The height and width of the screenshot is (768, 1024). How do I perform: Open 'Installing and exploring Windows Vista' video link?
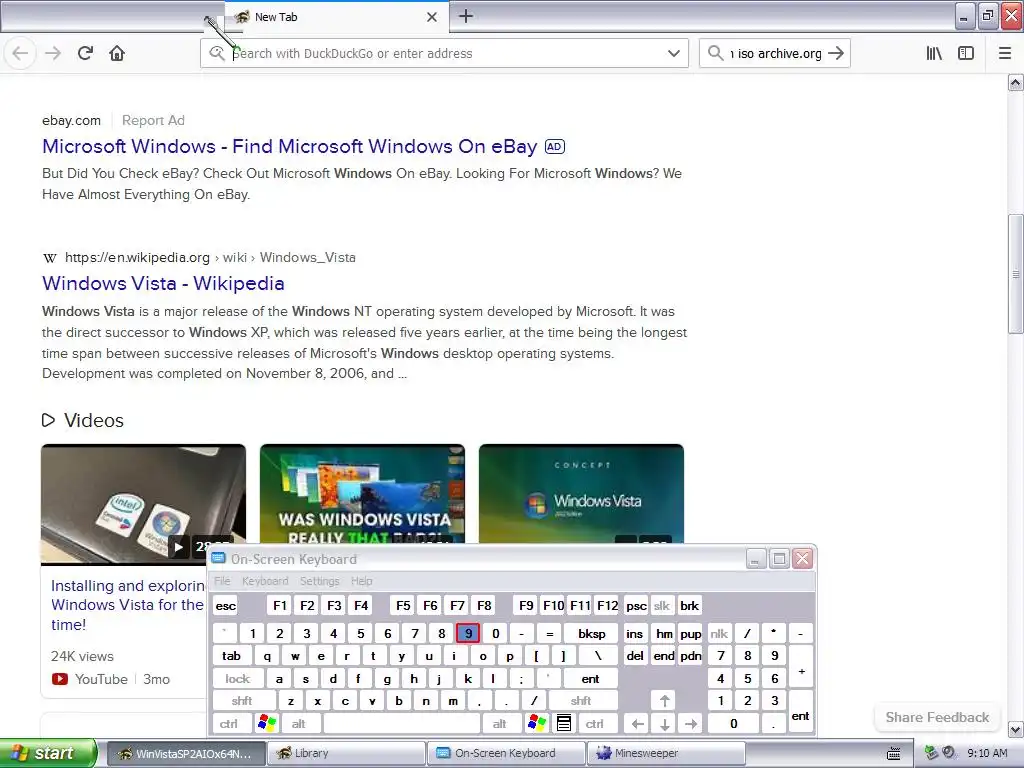point(128,605)
